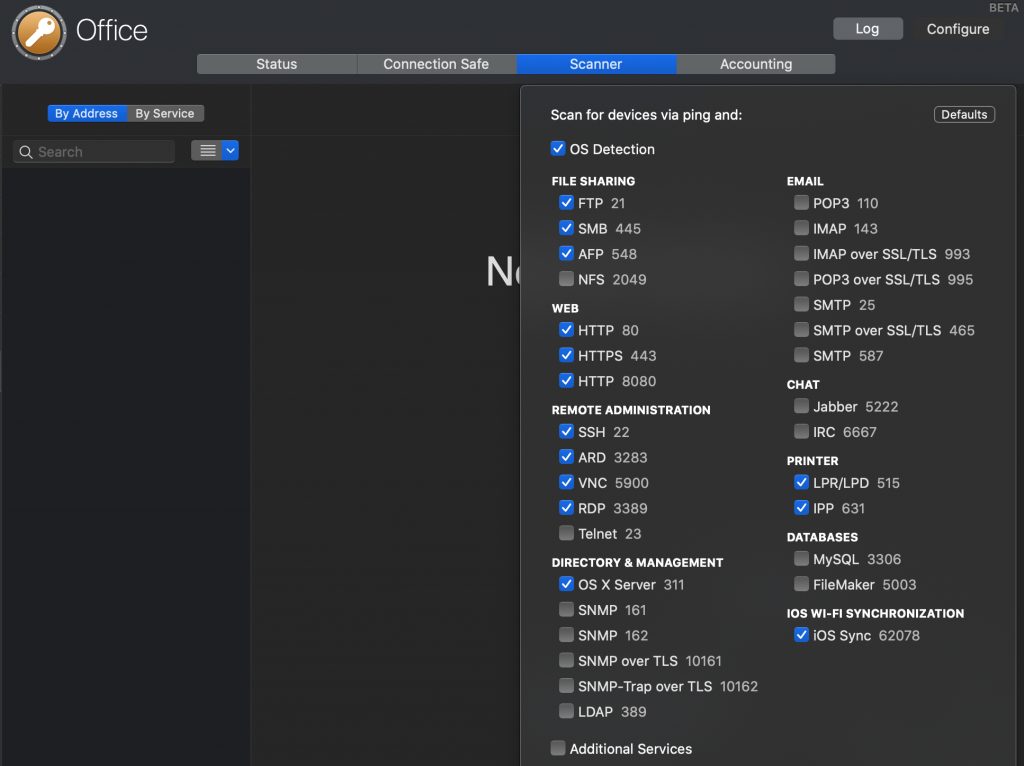This screenshot has height=766, width=1024.
Task: Click the list view icon button
Action: (x=207, y=151)
